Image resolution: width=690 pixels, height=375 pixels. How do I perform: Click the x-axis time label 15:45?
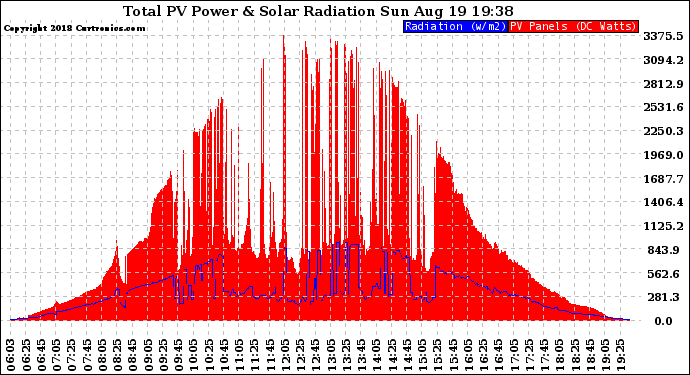452,355
